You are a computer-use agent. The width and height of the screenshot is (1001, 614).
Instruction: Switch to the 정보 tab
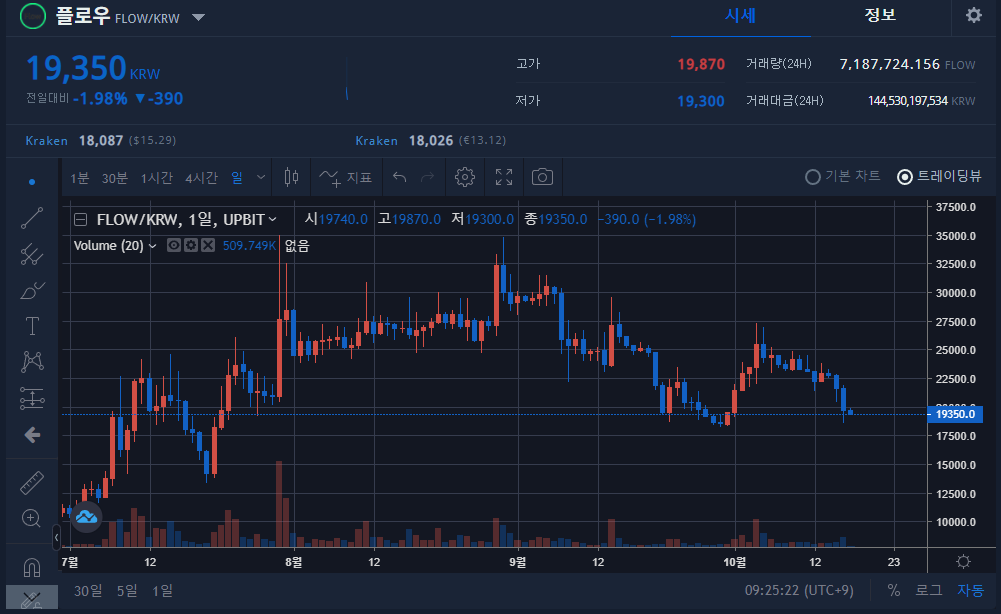coord(880,15)
